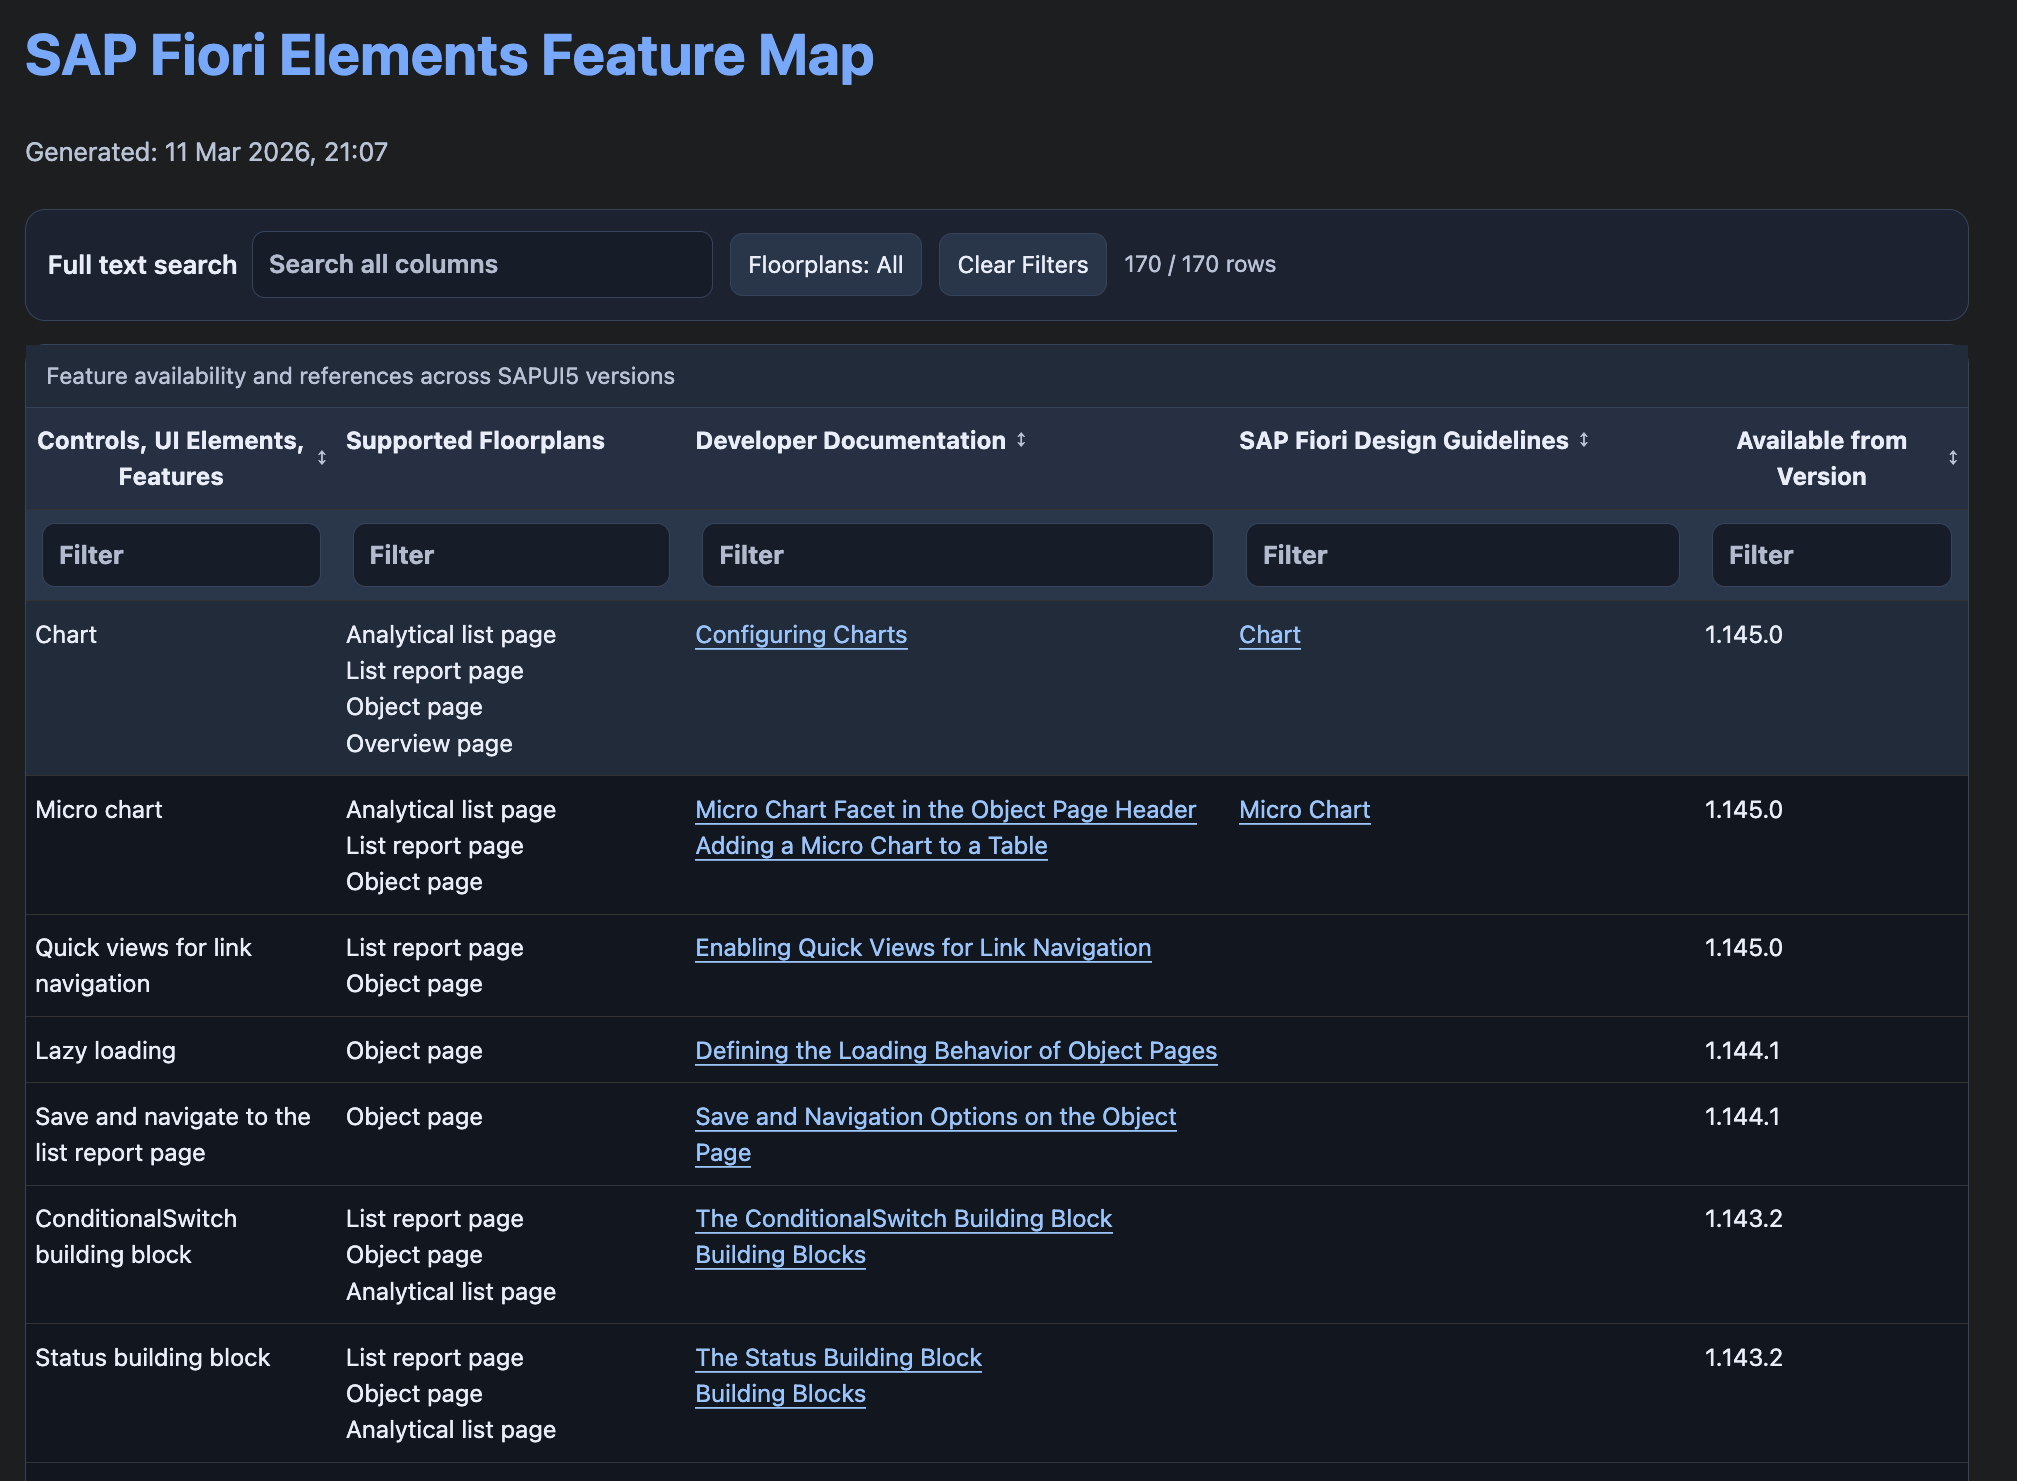The width and height of the screenshot is (2017, 1481).
Task: Click Enabling Quick Views for Link Navigation
Action: [923, 947]
